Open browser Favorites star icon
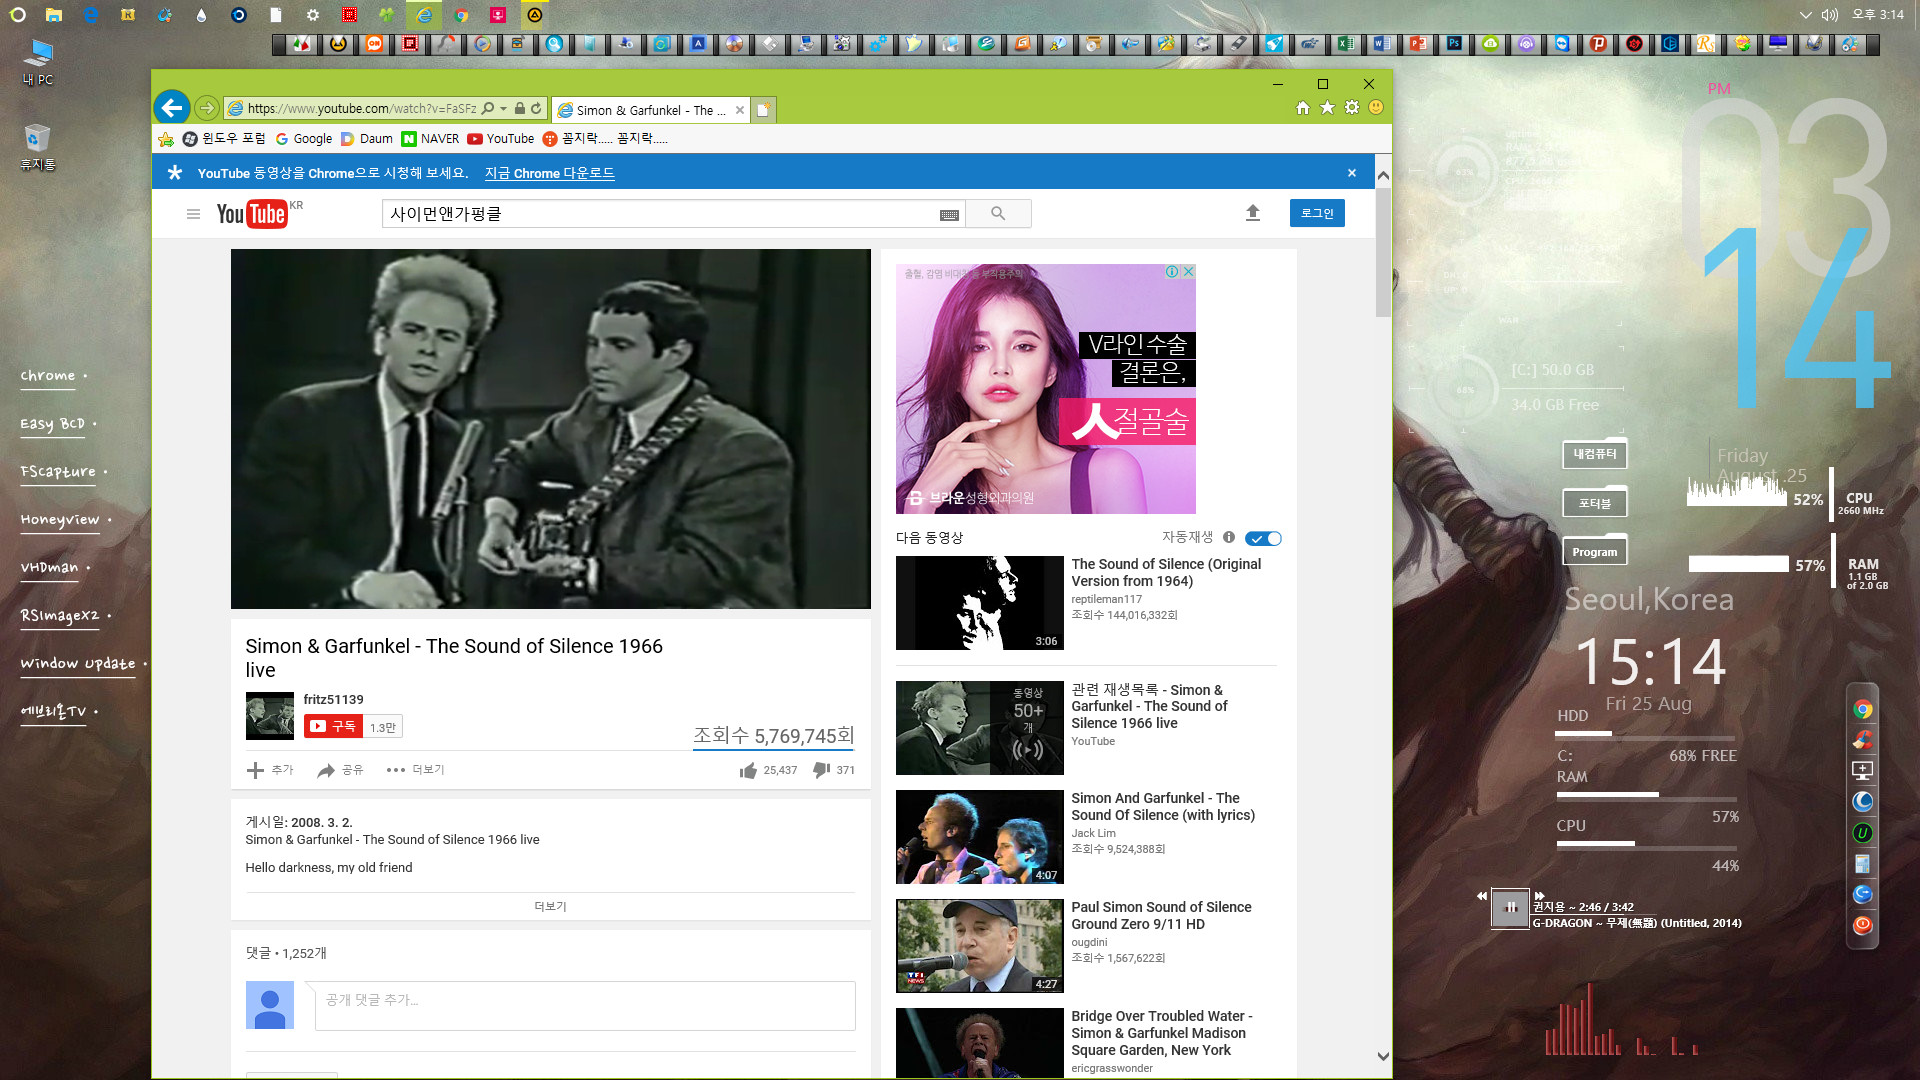 pos(1327,108)
